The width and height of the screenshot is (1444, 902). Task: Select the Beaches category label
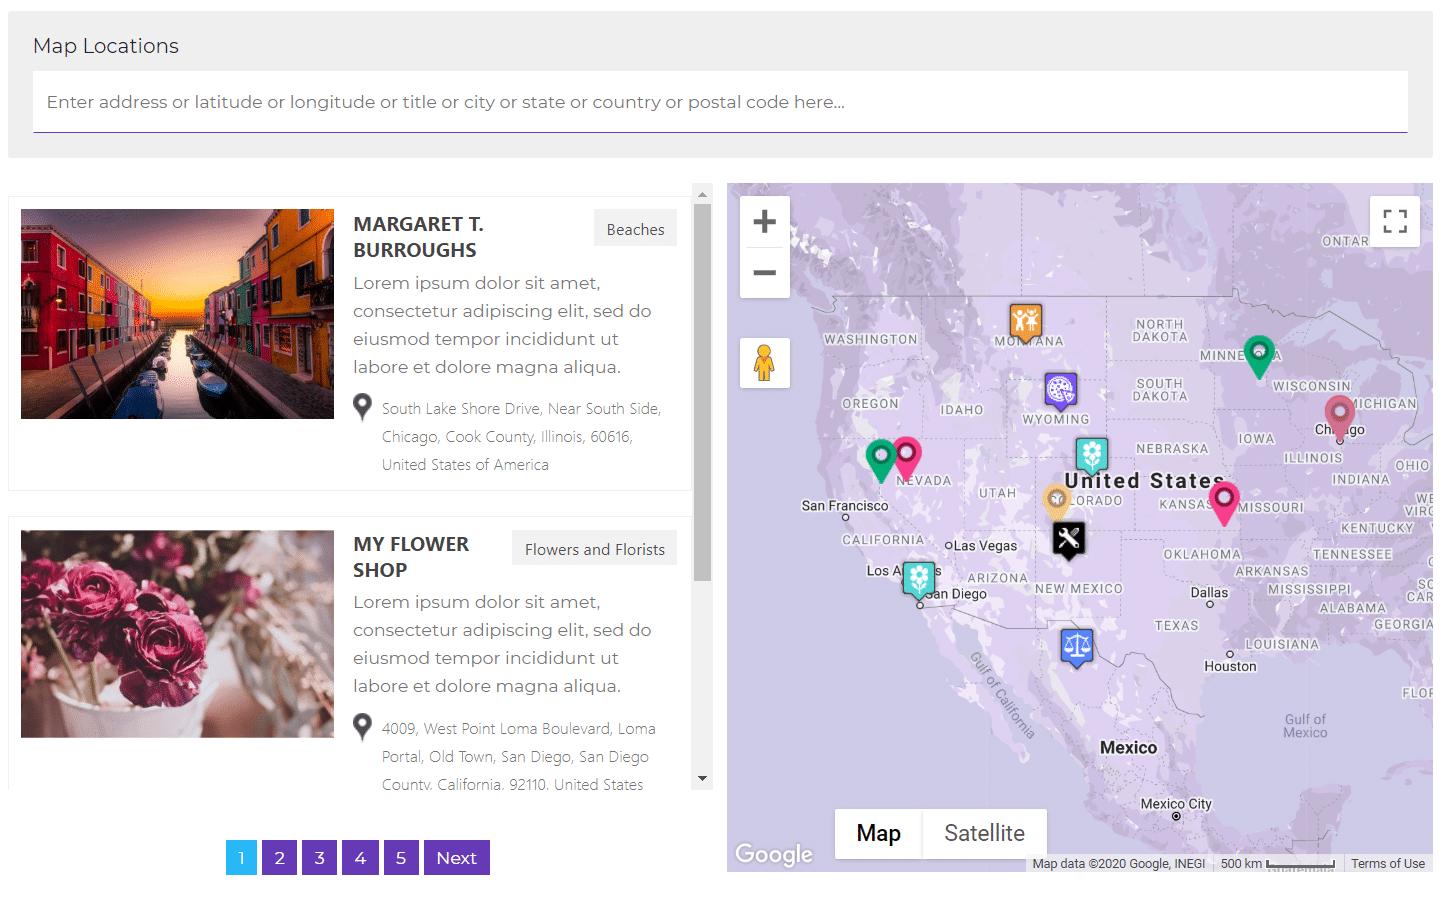(635, 228)
